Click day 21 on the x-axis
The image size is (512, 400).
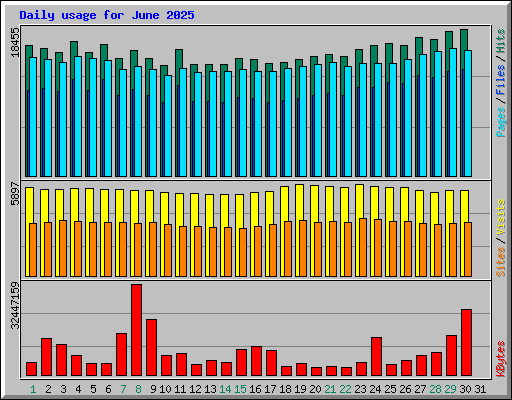(x=330, y=389)
